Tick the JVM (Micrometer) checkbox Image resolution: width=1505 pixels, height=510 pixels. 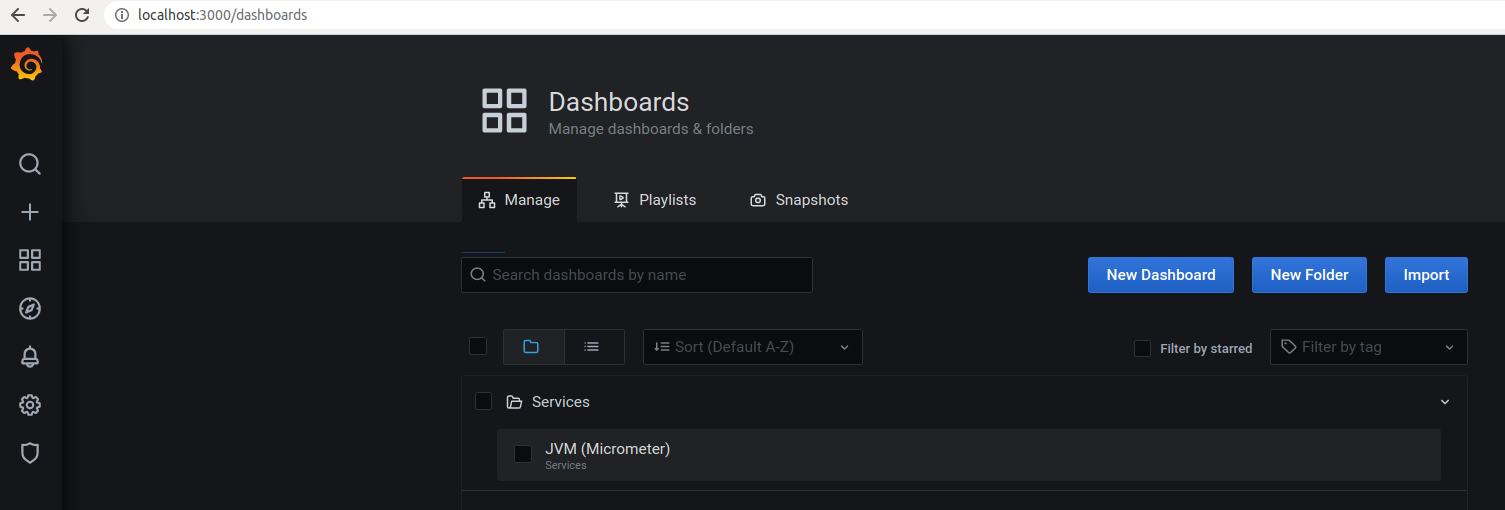[x=523, y=454]
